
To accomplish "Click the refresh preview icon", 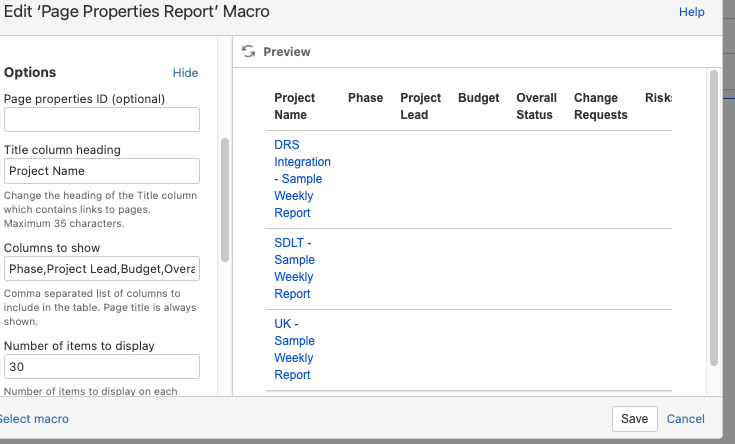I will pyautogui.click(x=248, y=51).
